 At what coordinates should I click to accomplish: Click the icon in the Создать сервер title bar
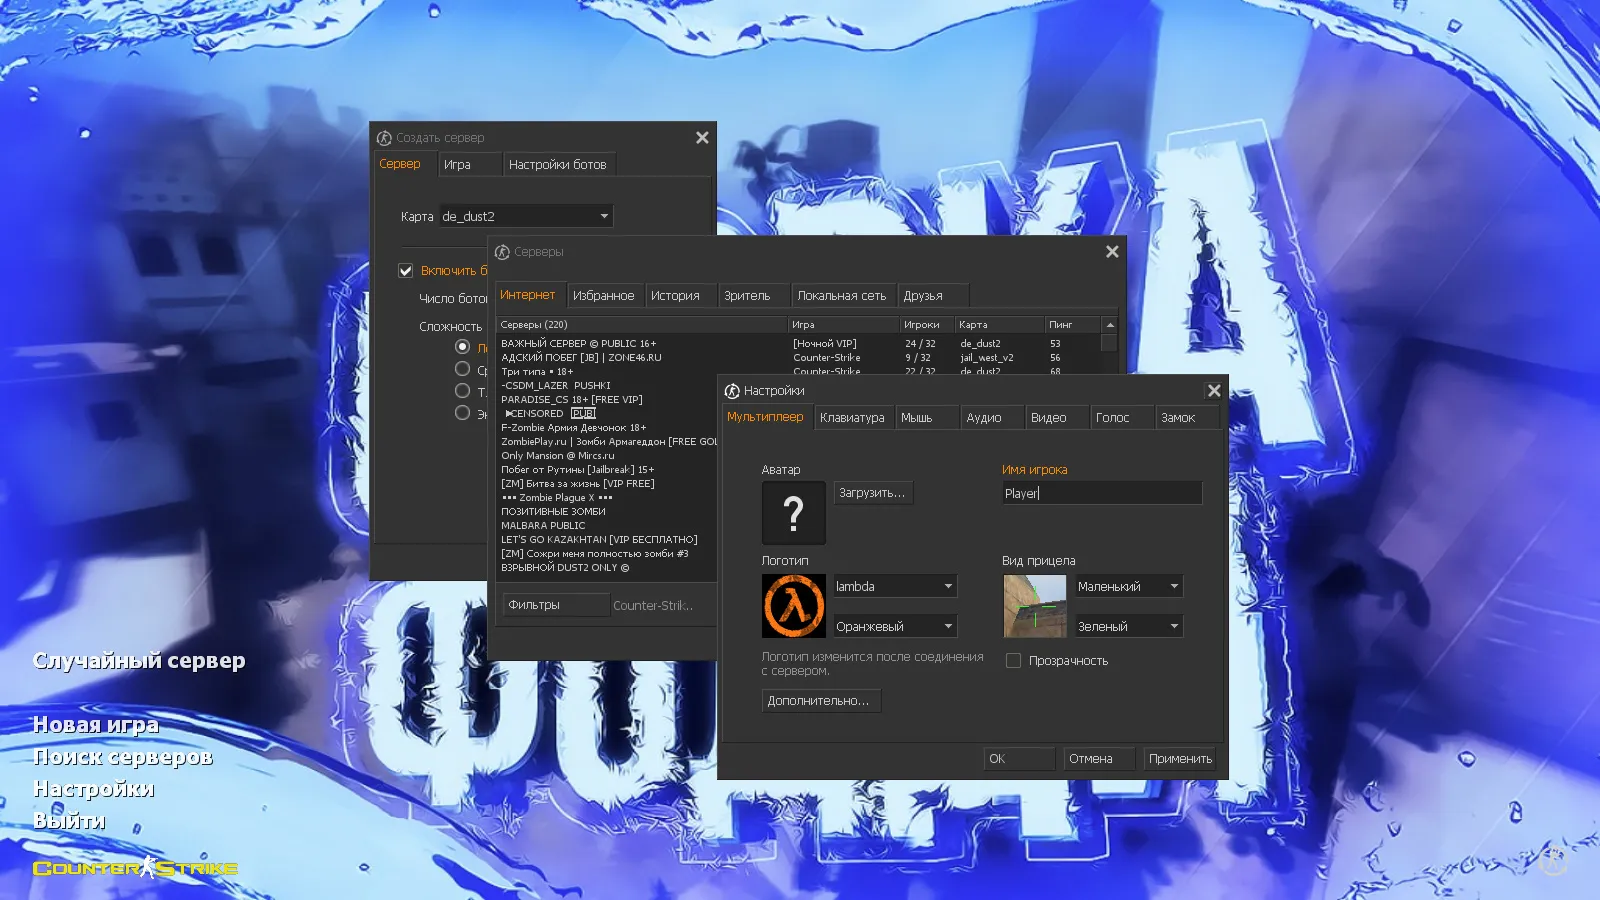pos(385,137)
